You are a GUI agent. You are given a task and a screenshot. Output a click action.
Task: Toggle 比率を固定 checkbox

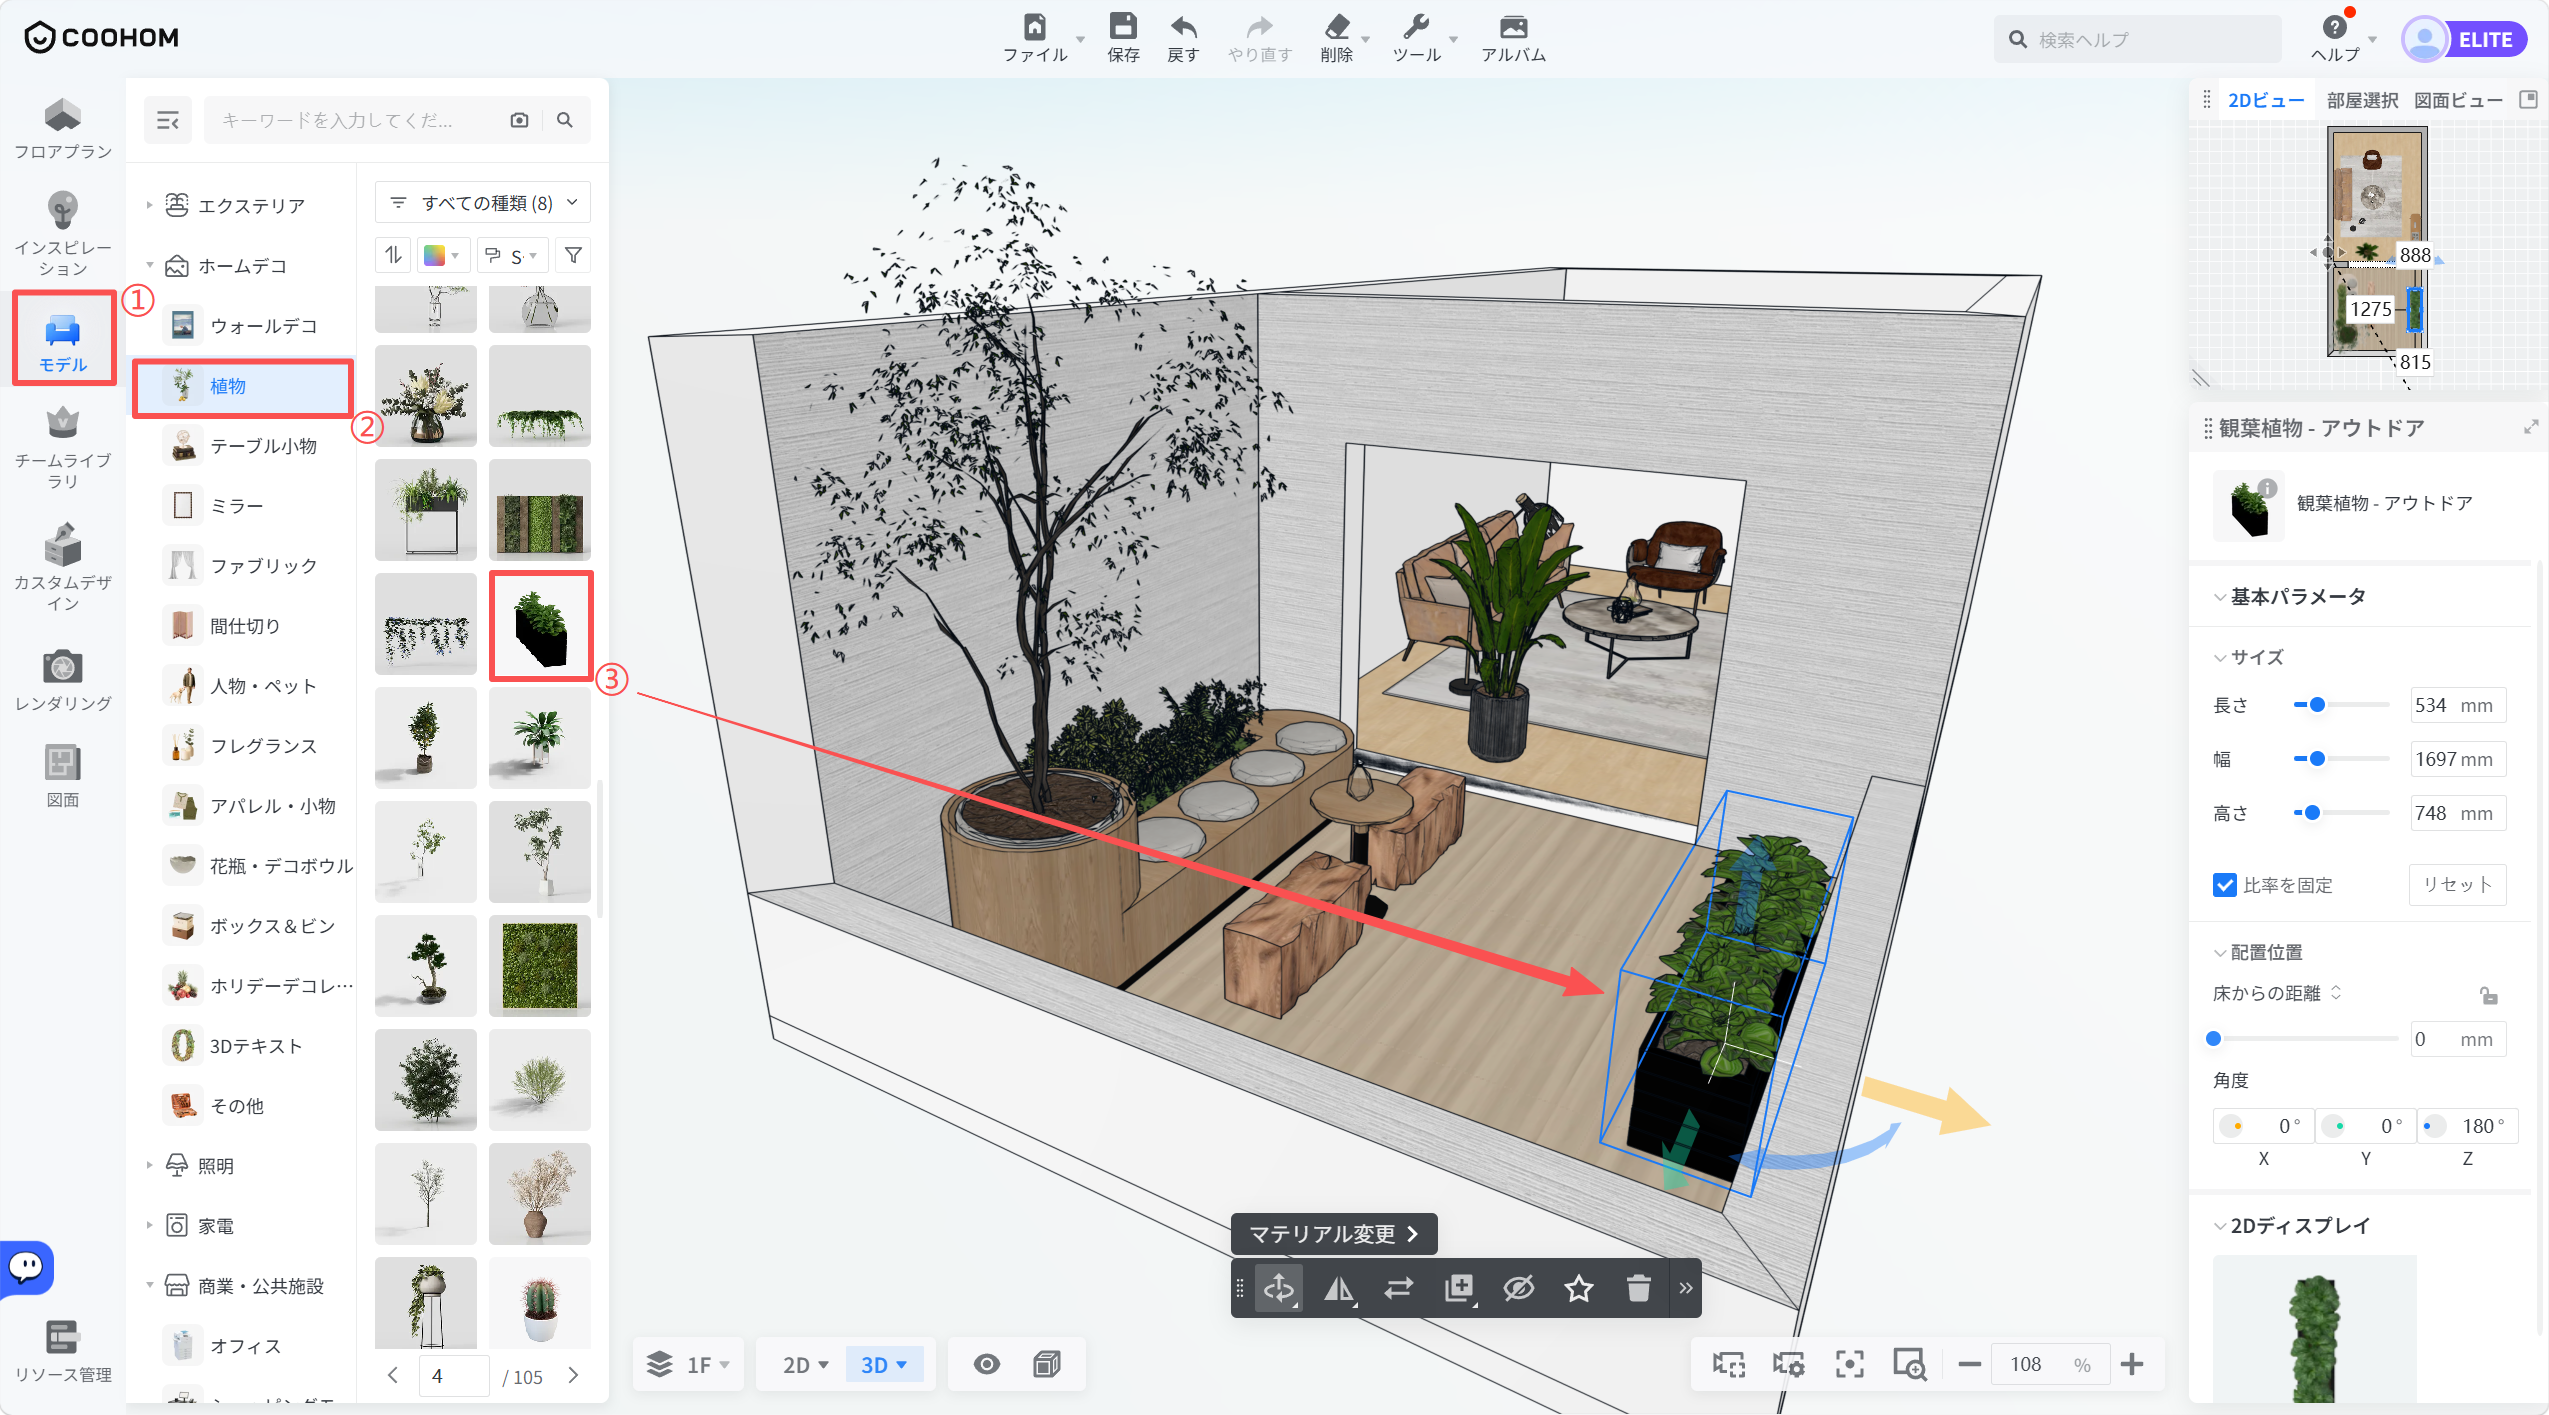coord(2224,885)
